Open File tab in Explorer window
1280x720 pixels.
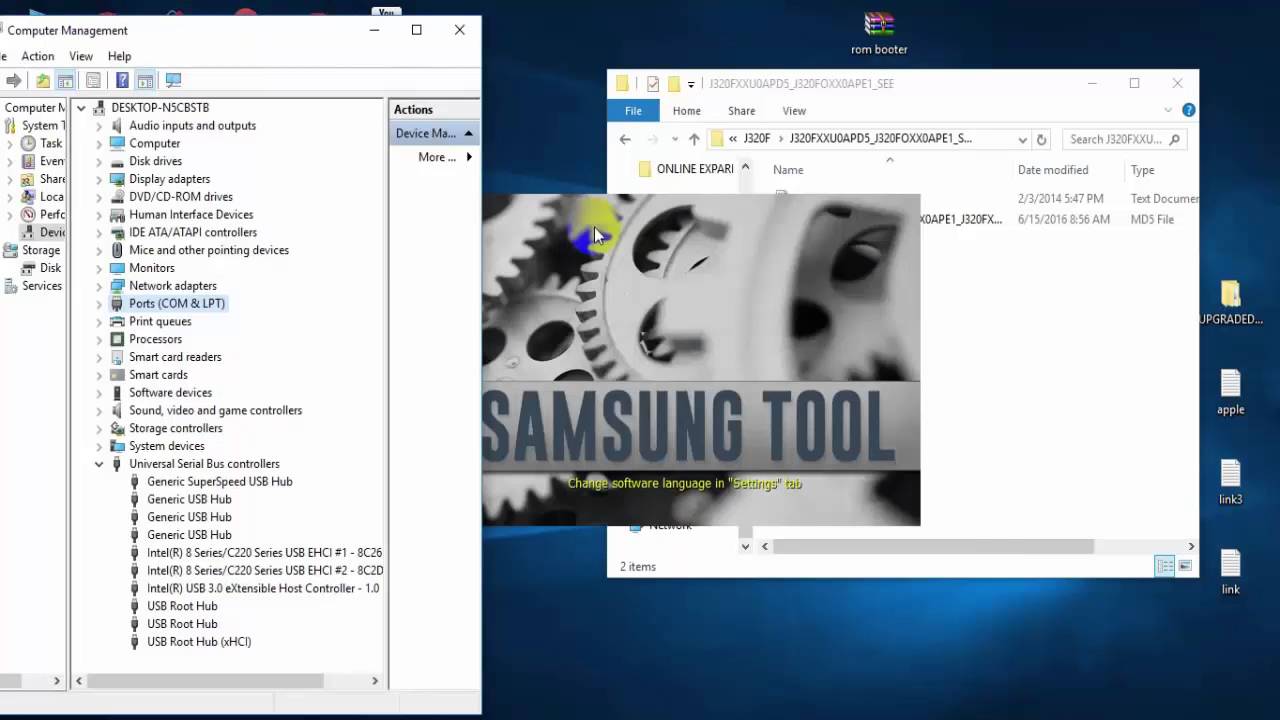[633, 111]
